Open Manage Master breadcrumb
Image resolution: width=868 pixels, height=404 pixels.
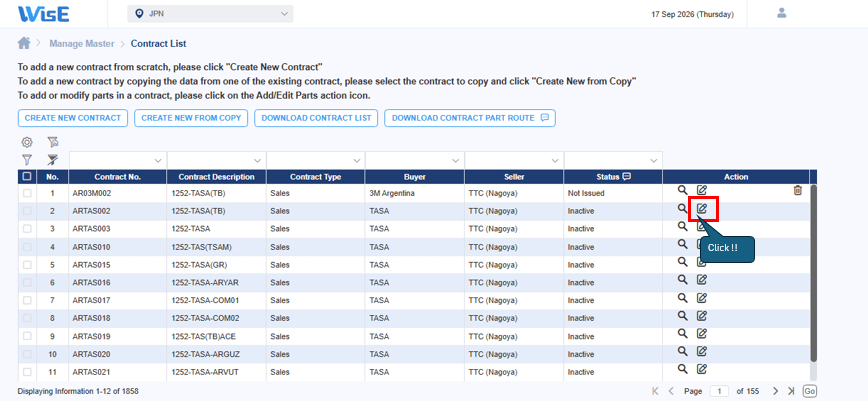click(82, 44)
